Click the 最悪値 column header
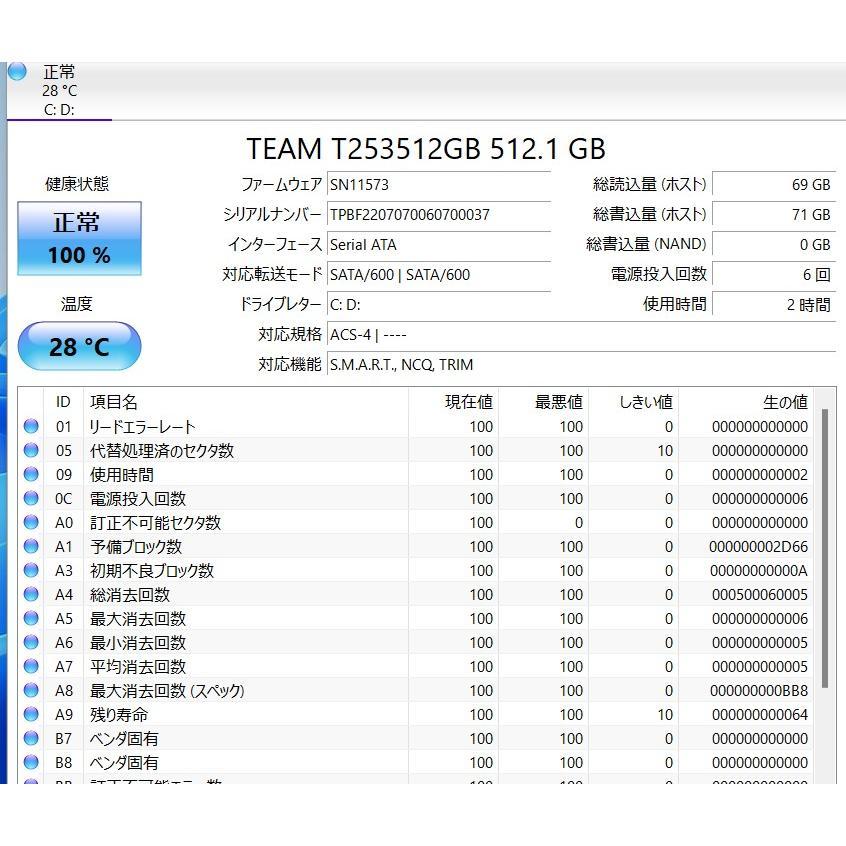This screenshot has width=846, height=846. coord(544,402)
